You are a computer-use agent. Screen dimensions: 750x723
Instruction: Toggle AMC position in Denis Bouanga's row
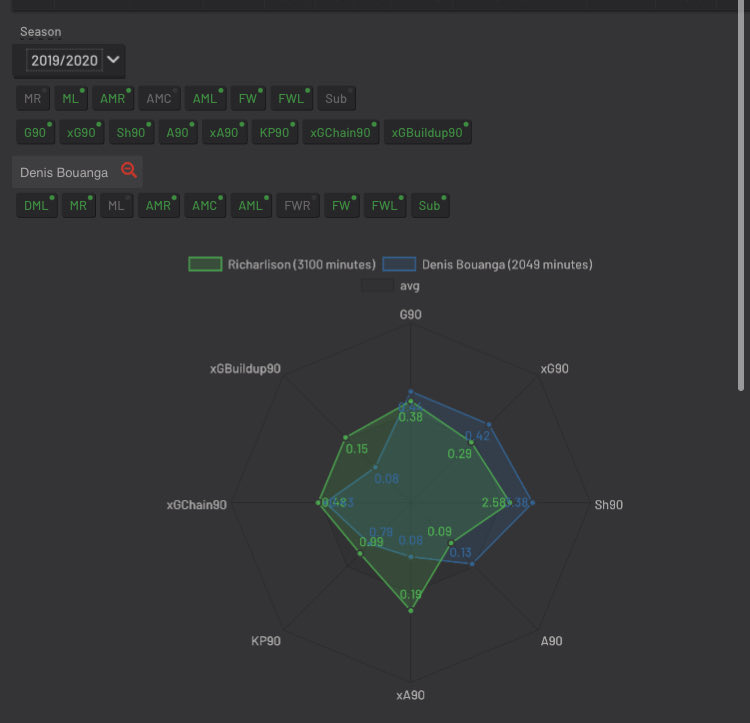click(x=205, y=206)
